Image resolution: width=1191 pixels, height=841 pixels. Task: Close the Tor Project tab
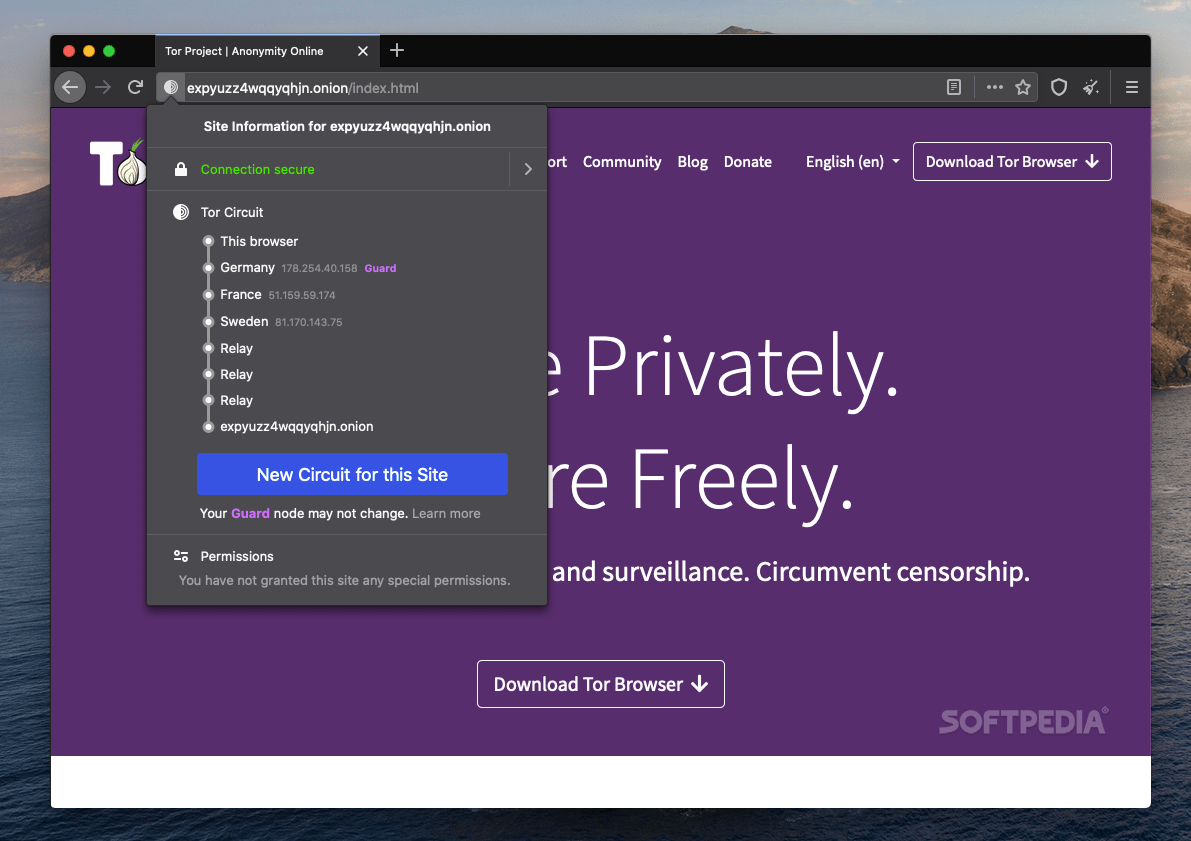(363, 51)
